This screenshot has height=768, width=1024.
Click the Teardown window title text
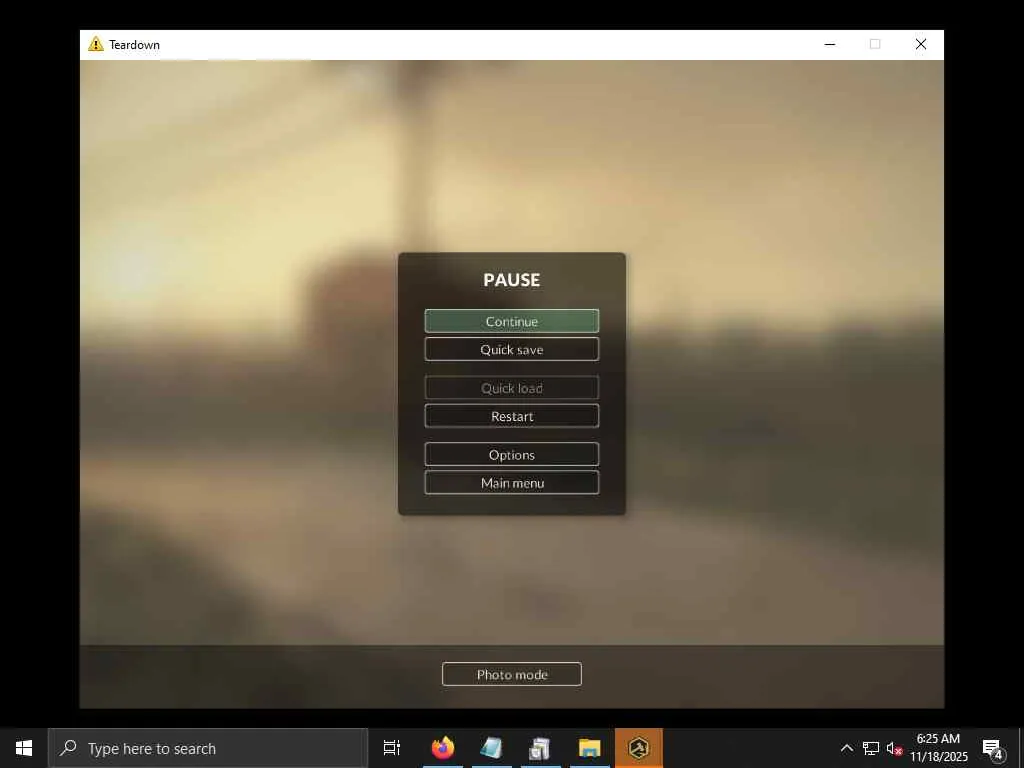click(135, 44)
